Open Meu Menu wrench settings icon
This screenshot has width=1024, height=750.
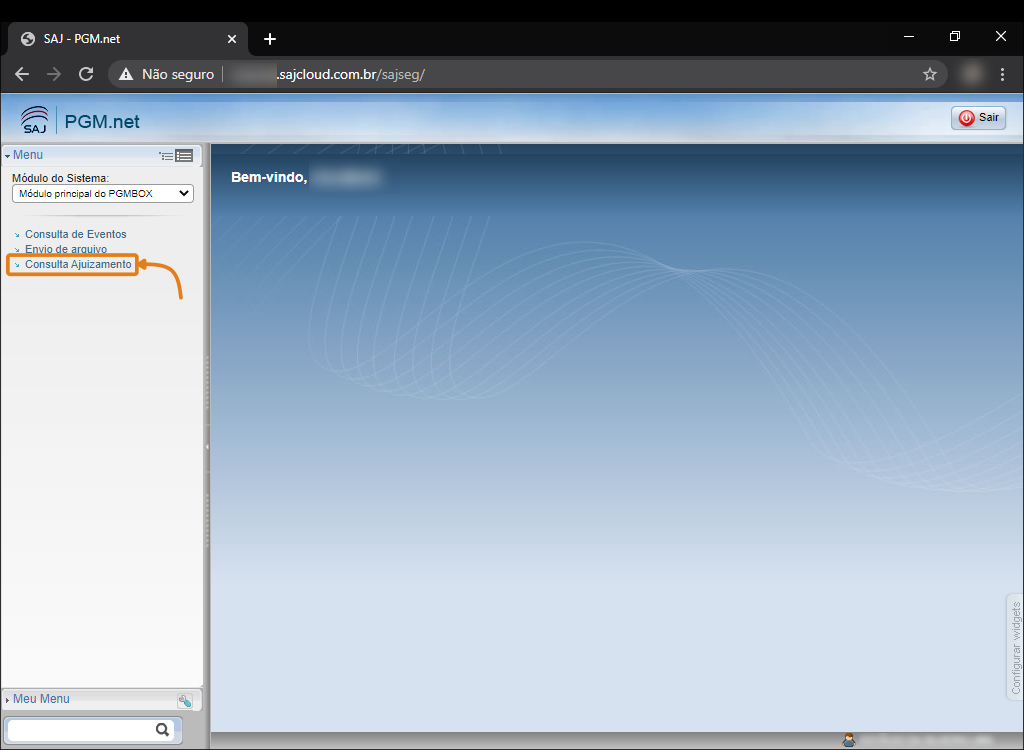coord(185,701)
